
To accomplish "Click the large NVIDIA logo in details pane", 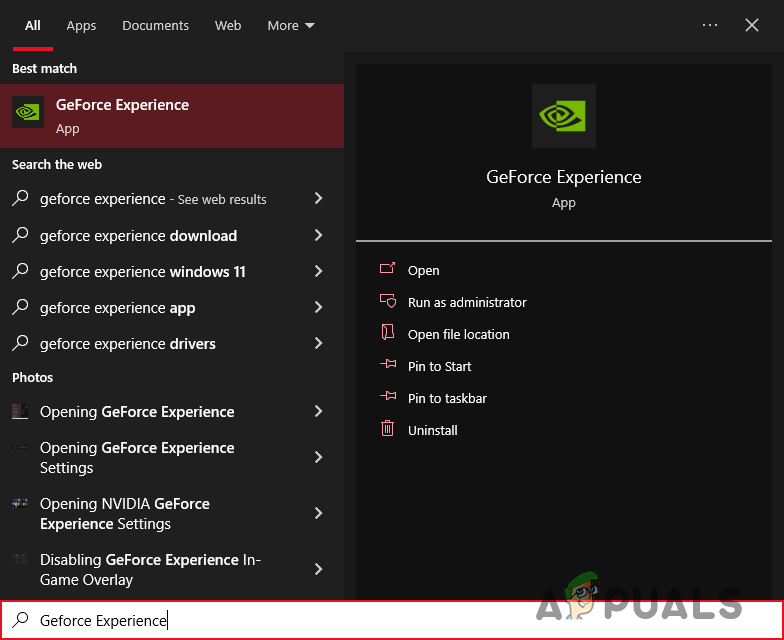I will 564,116.
